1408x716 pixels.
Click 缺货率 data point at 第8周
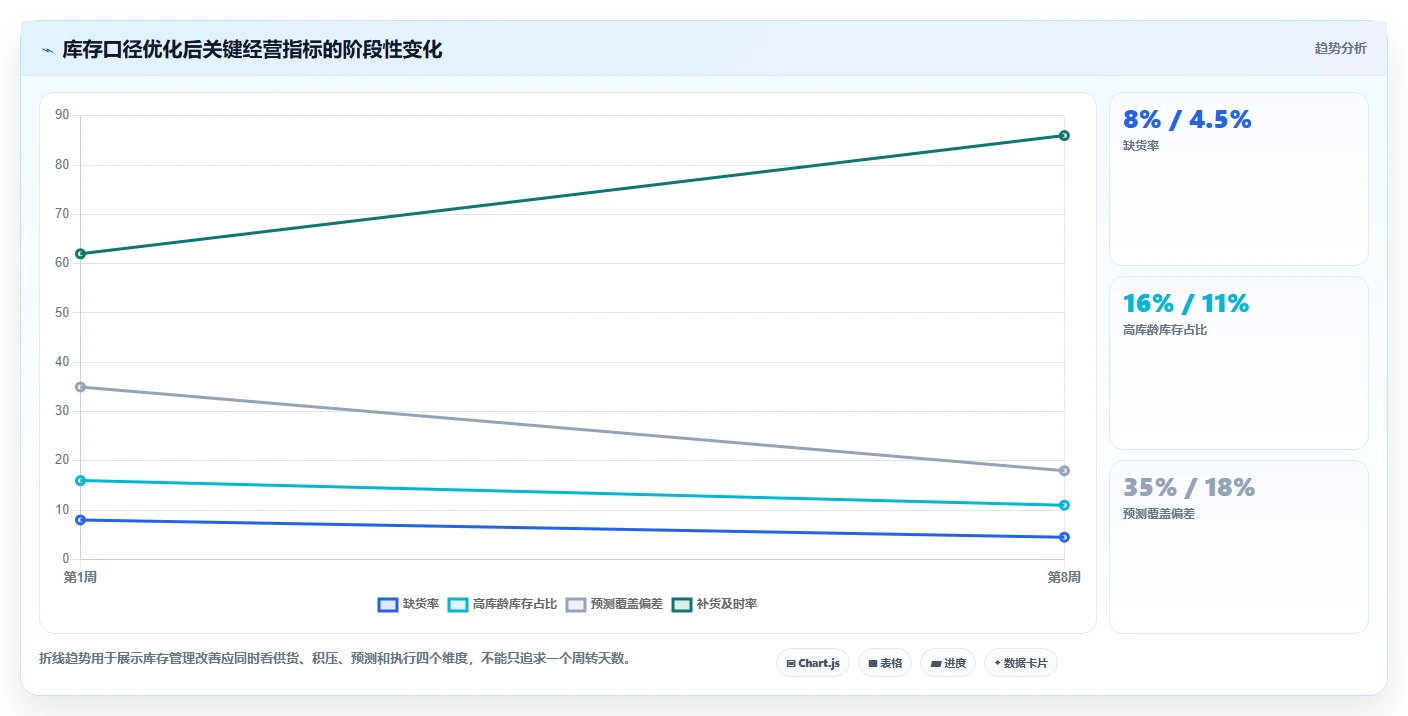(x=1064, y=537)
